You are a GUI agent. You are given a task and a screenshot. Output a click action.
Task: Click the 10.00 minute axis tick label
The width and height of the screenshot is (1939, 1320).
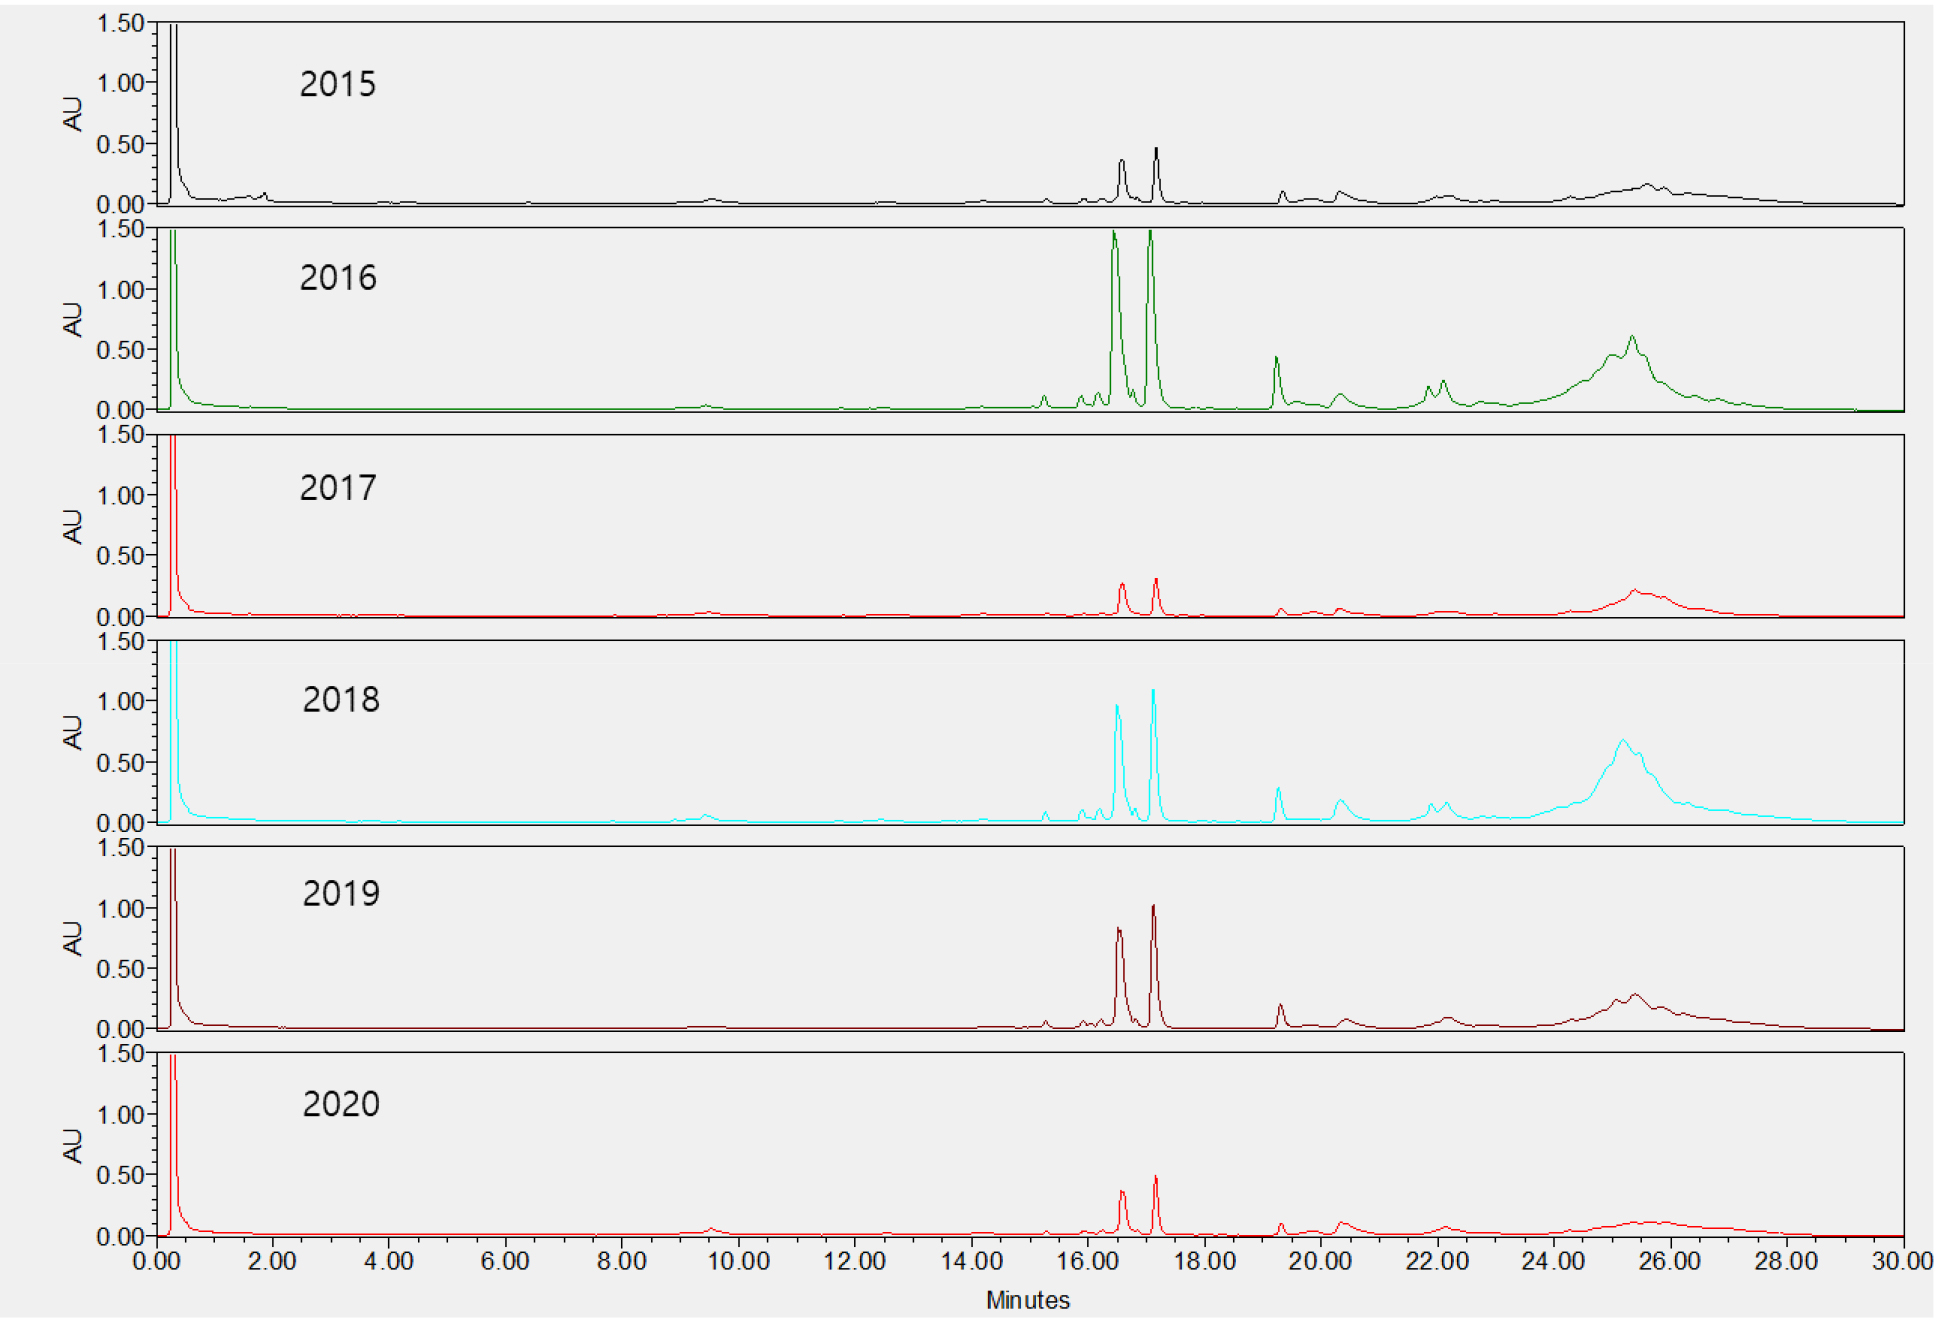tap(738, 1261)
